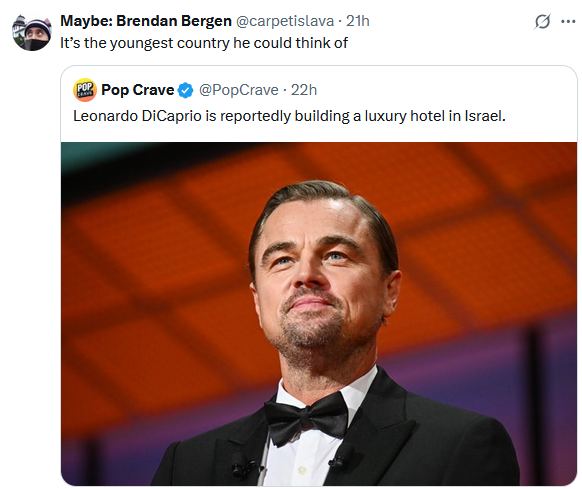Image resolution: width=582 pixels, height=489 pixels.
Task: Open the Pop Crave account name
Action: pos(138,90)
